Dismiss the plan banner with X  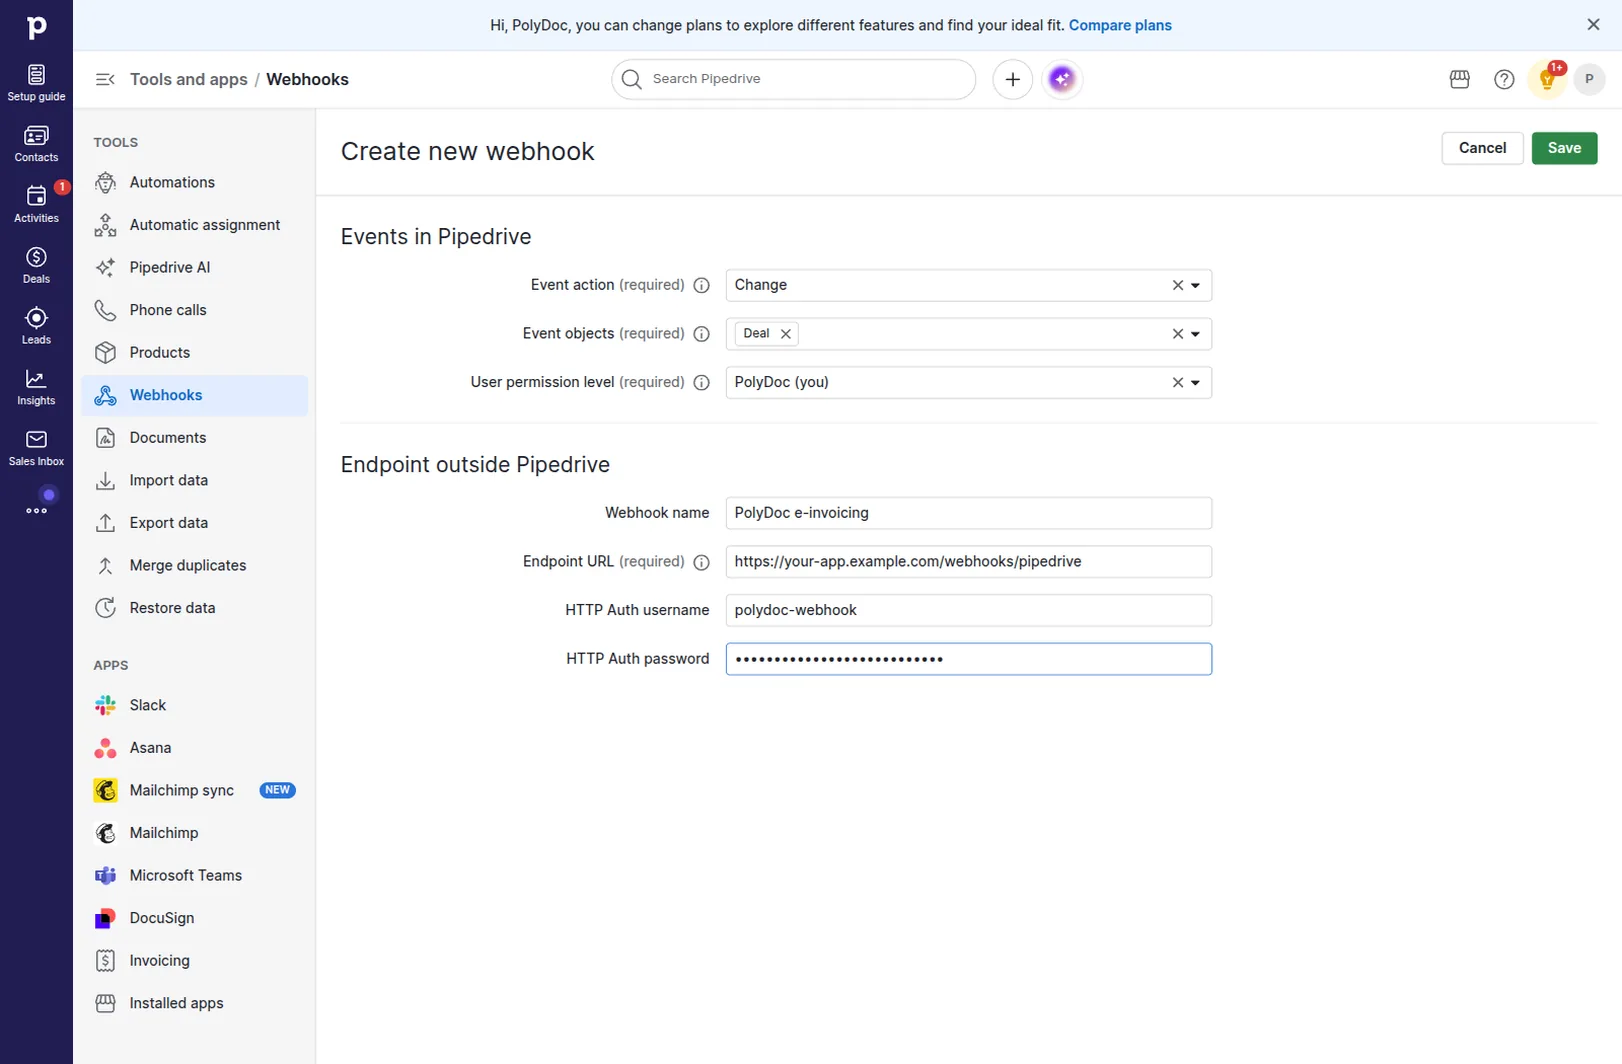click(x=1593, y=25)
